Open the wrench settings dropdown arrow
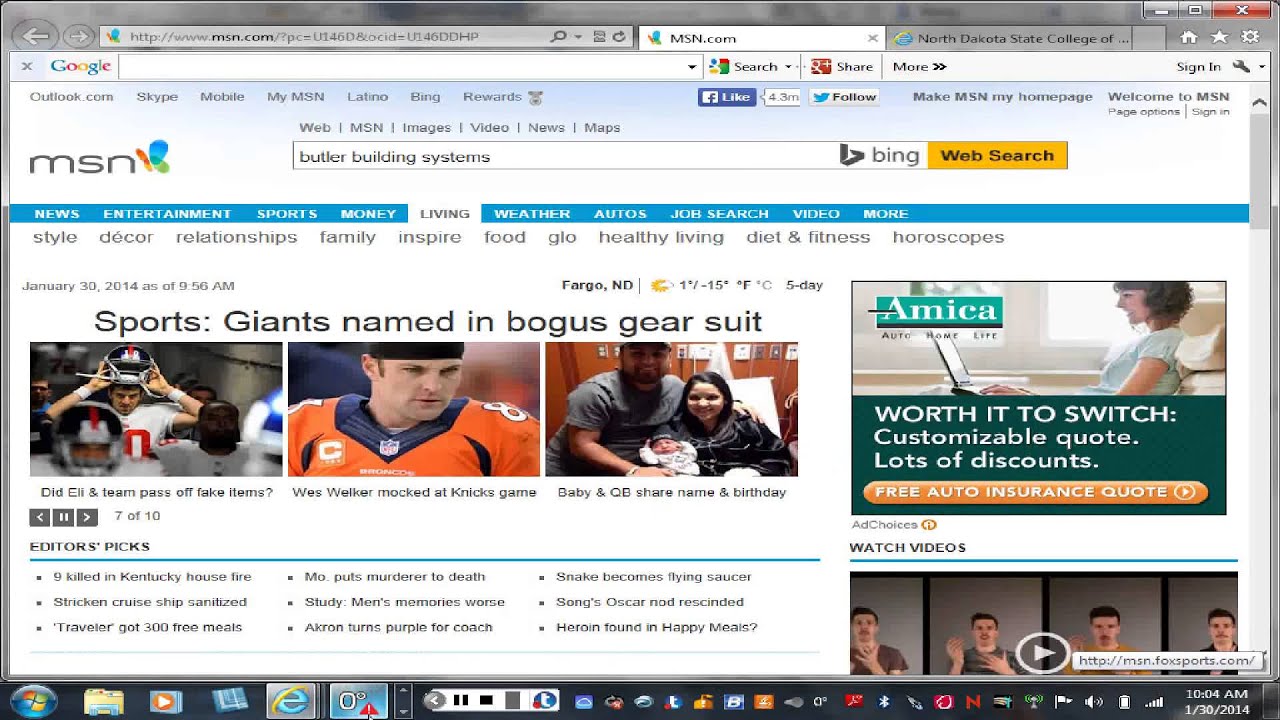The width and height of the screenshot is (1280, 720). pos(1261,67)
